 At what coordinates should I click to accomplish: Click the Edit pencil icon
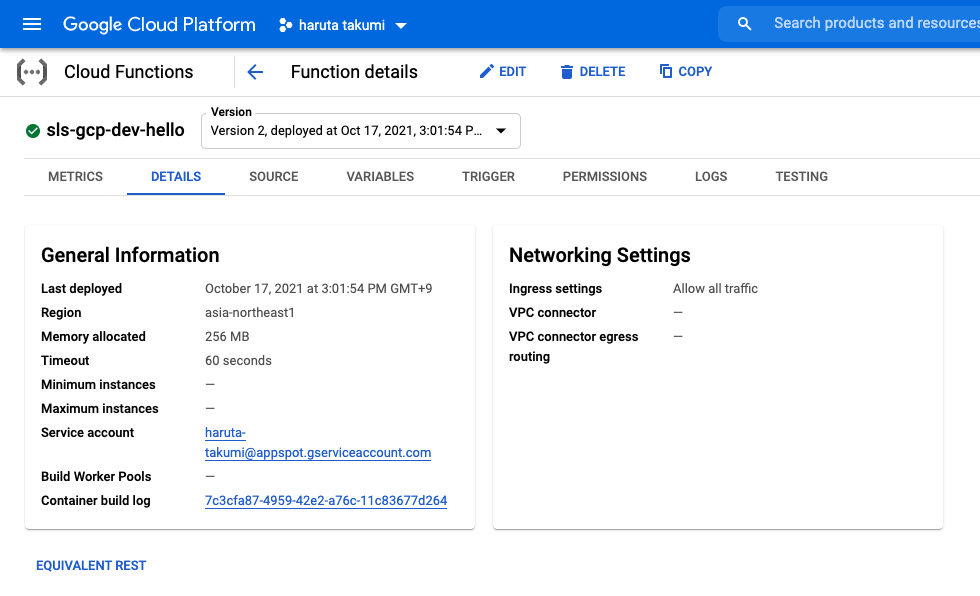(x=486, y=71)
